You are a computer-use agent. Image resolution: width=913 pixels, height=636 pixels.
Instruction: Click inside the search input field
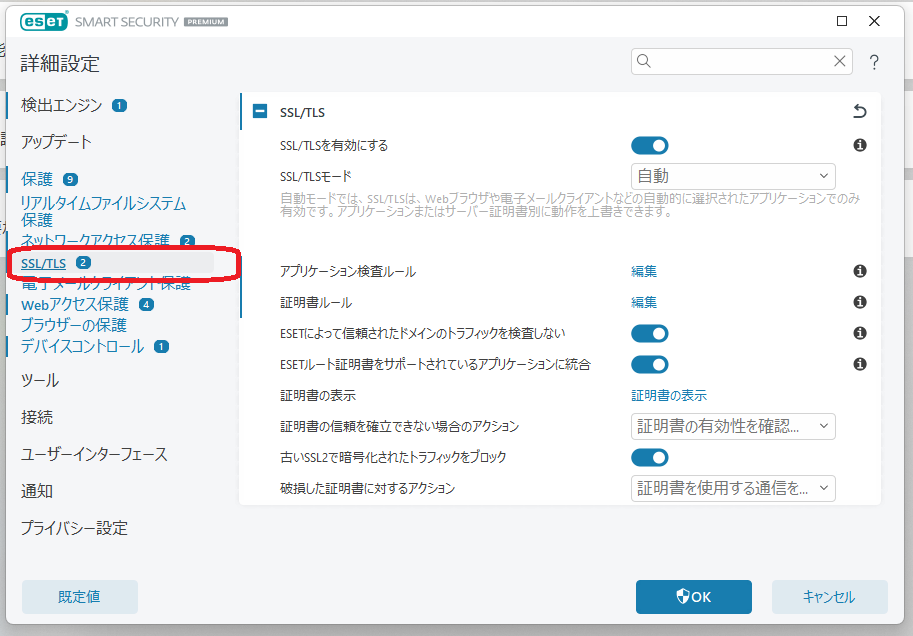(x=741, y=61)
